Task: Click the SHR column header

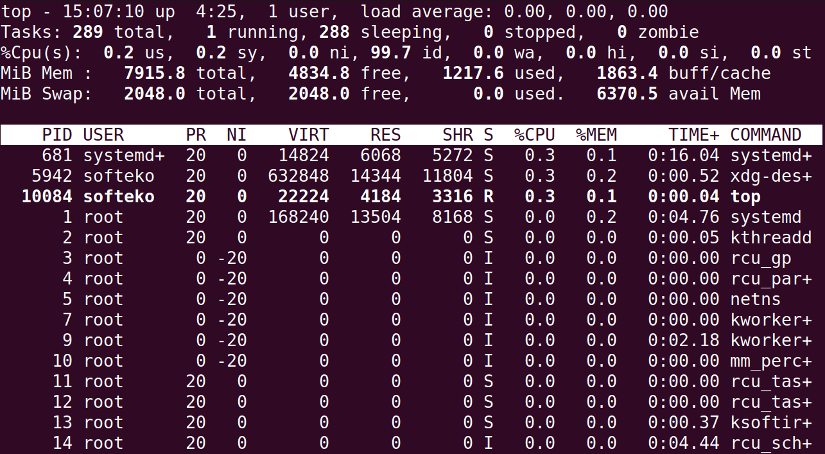Action: coord(458,135)
